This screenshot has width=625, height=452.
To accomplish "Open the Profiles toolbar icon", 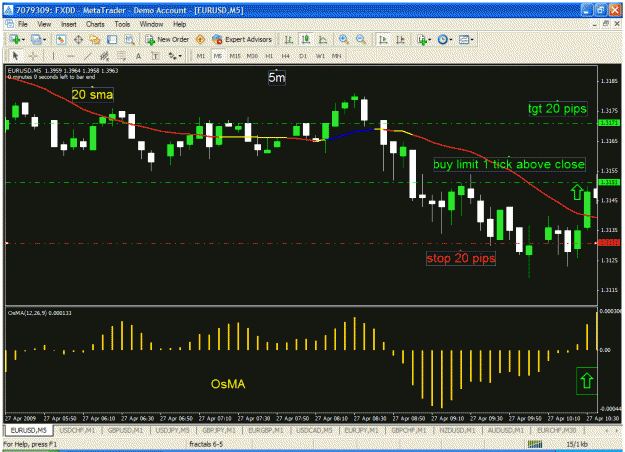I will click(x=36, y=39).
